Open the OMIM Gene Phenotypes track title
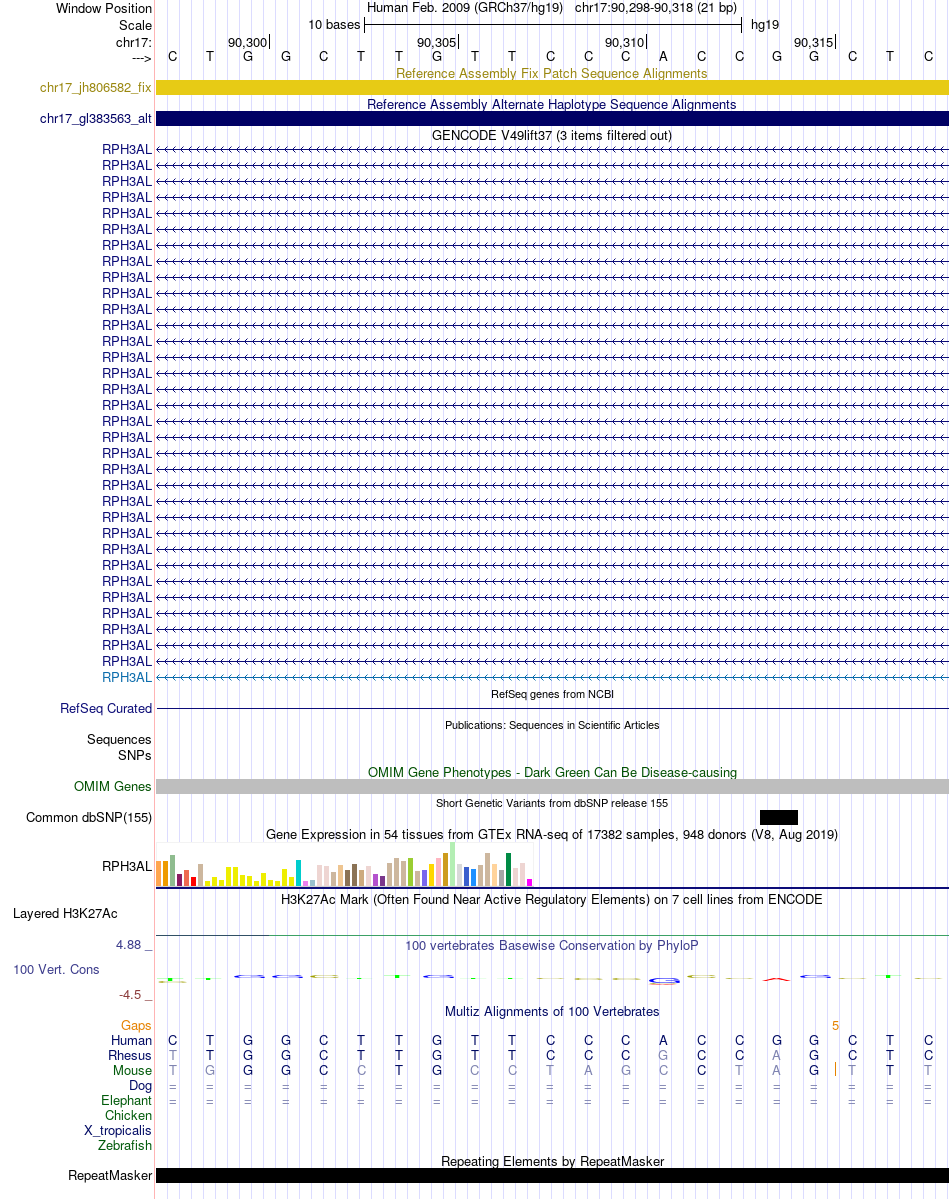Viewport: 950px width, 1199px height. [552, 772]
